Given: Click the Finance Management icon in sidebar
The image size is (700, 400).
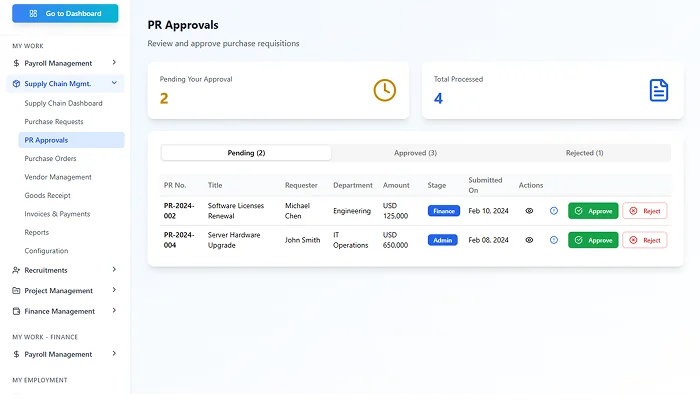Looking at the screenshot, I should pos(16,311).
